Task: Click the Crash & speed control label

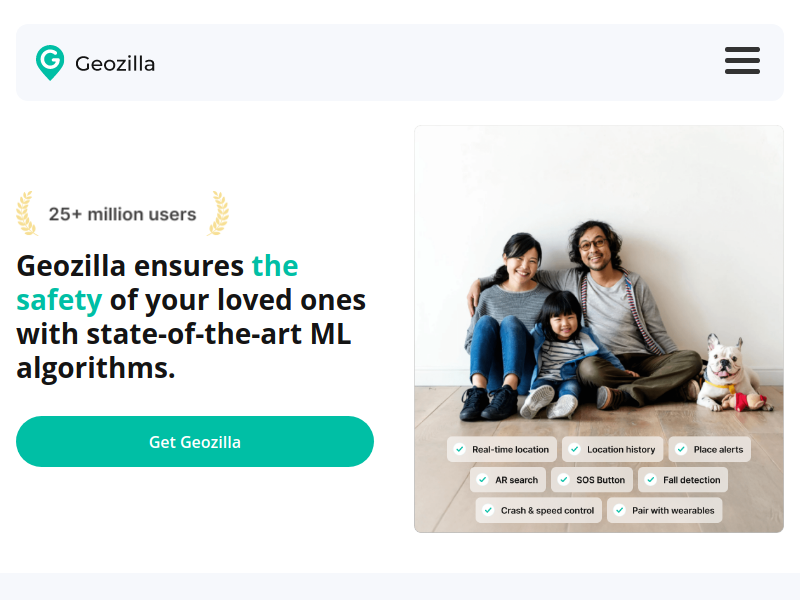Action: click(x=547, y=510)
